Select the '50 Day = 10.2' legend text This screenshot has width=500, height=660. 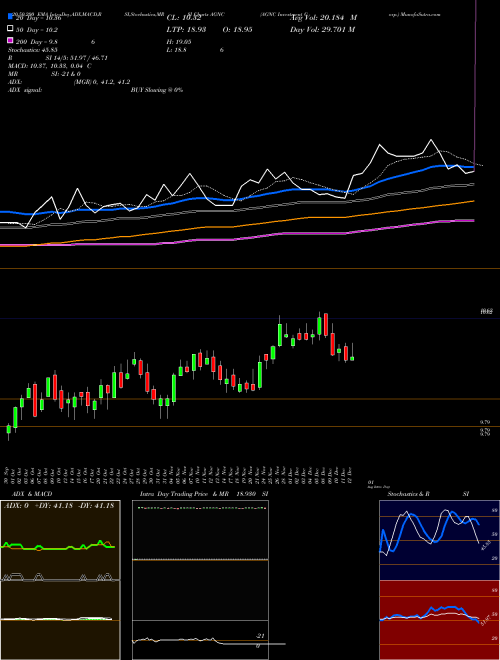point(37,30)
